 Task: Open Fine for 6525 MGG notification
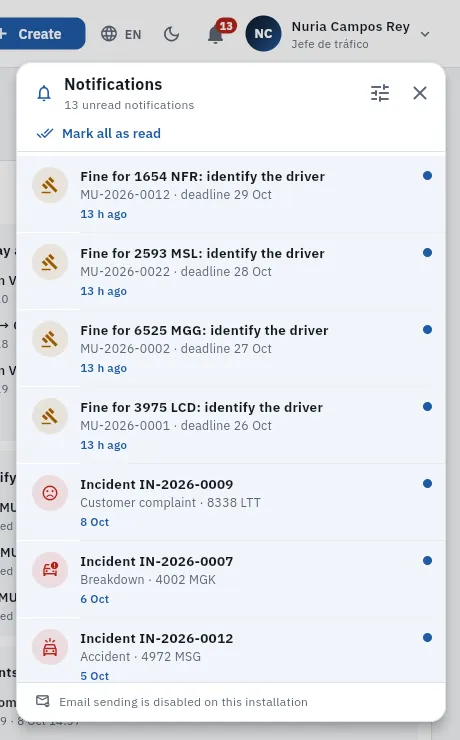click(231, 348)
